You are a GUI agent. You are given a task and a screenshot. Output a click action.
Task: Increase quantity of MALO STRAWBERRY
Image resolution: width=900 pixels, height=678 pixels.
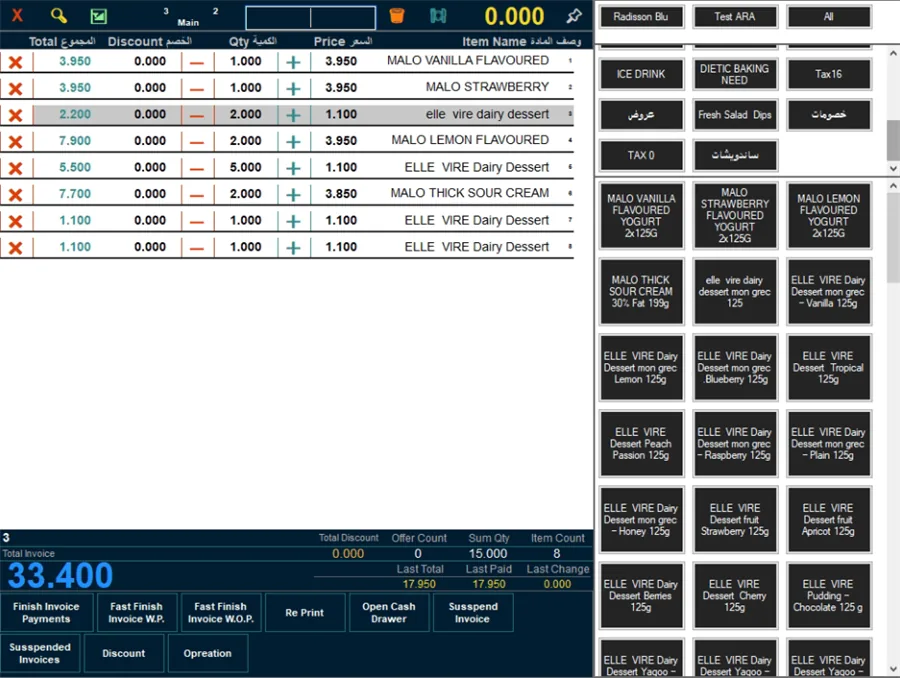tap(293, 88)
